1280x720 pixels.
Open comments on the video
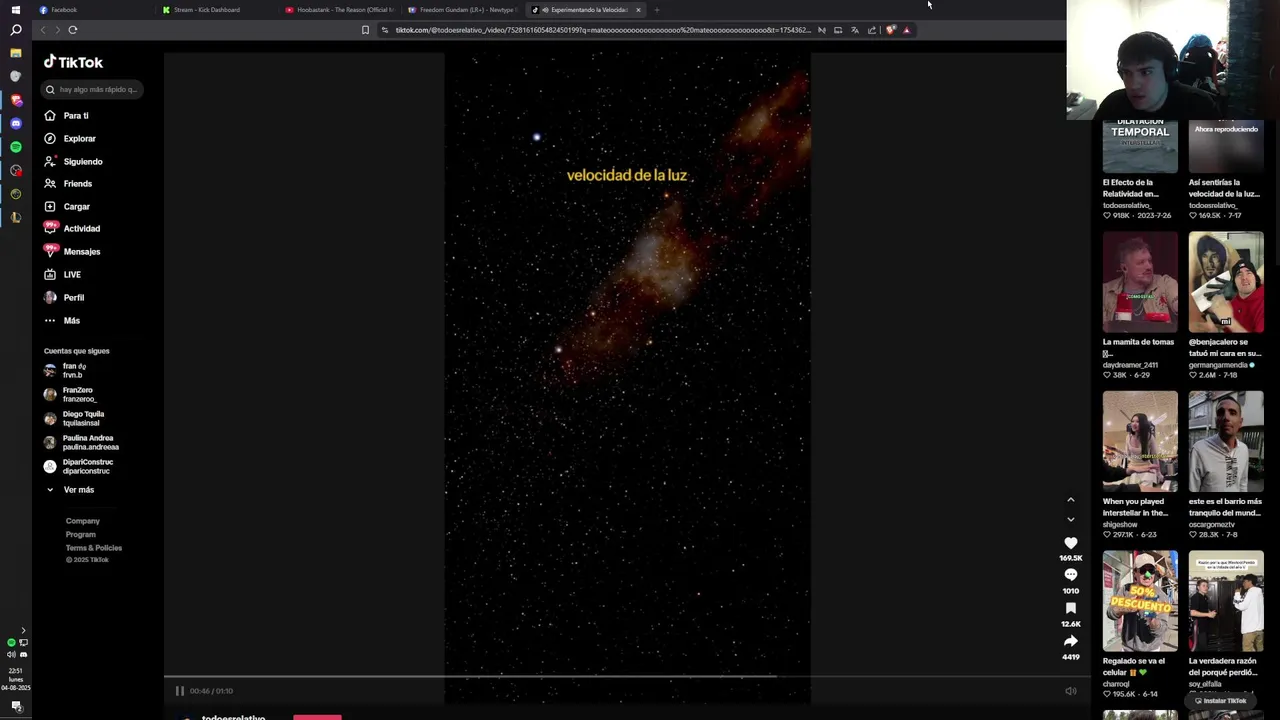1071,575
